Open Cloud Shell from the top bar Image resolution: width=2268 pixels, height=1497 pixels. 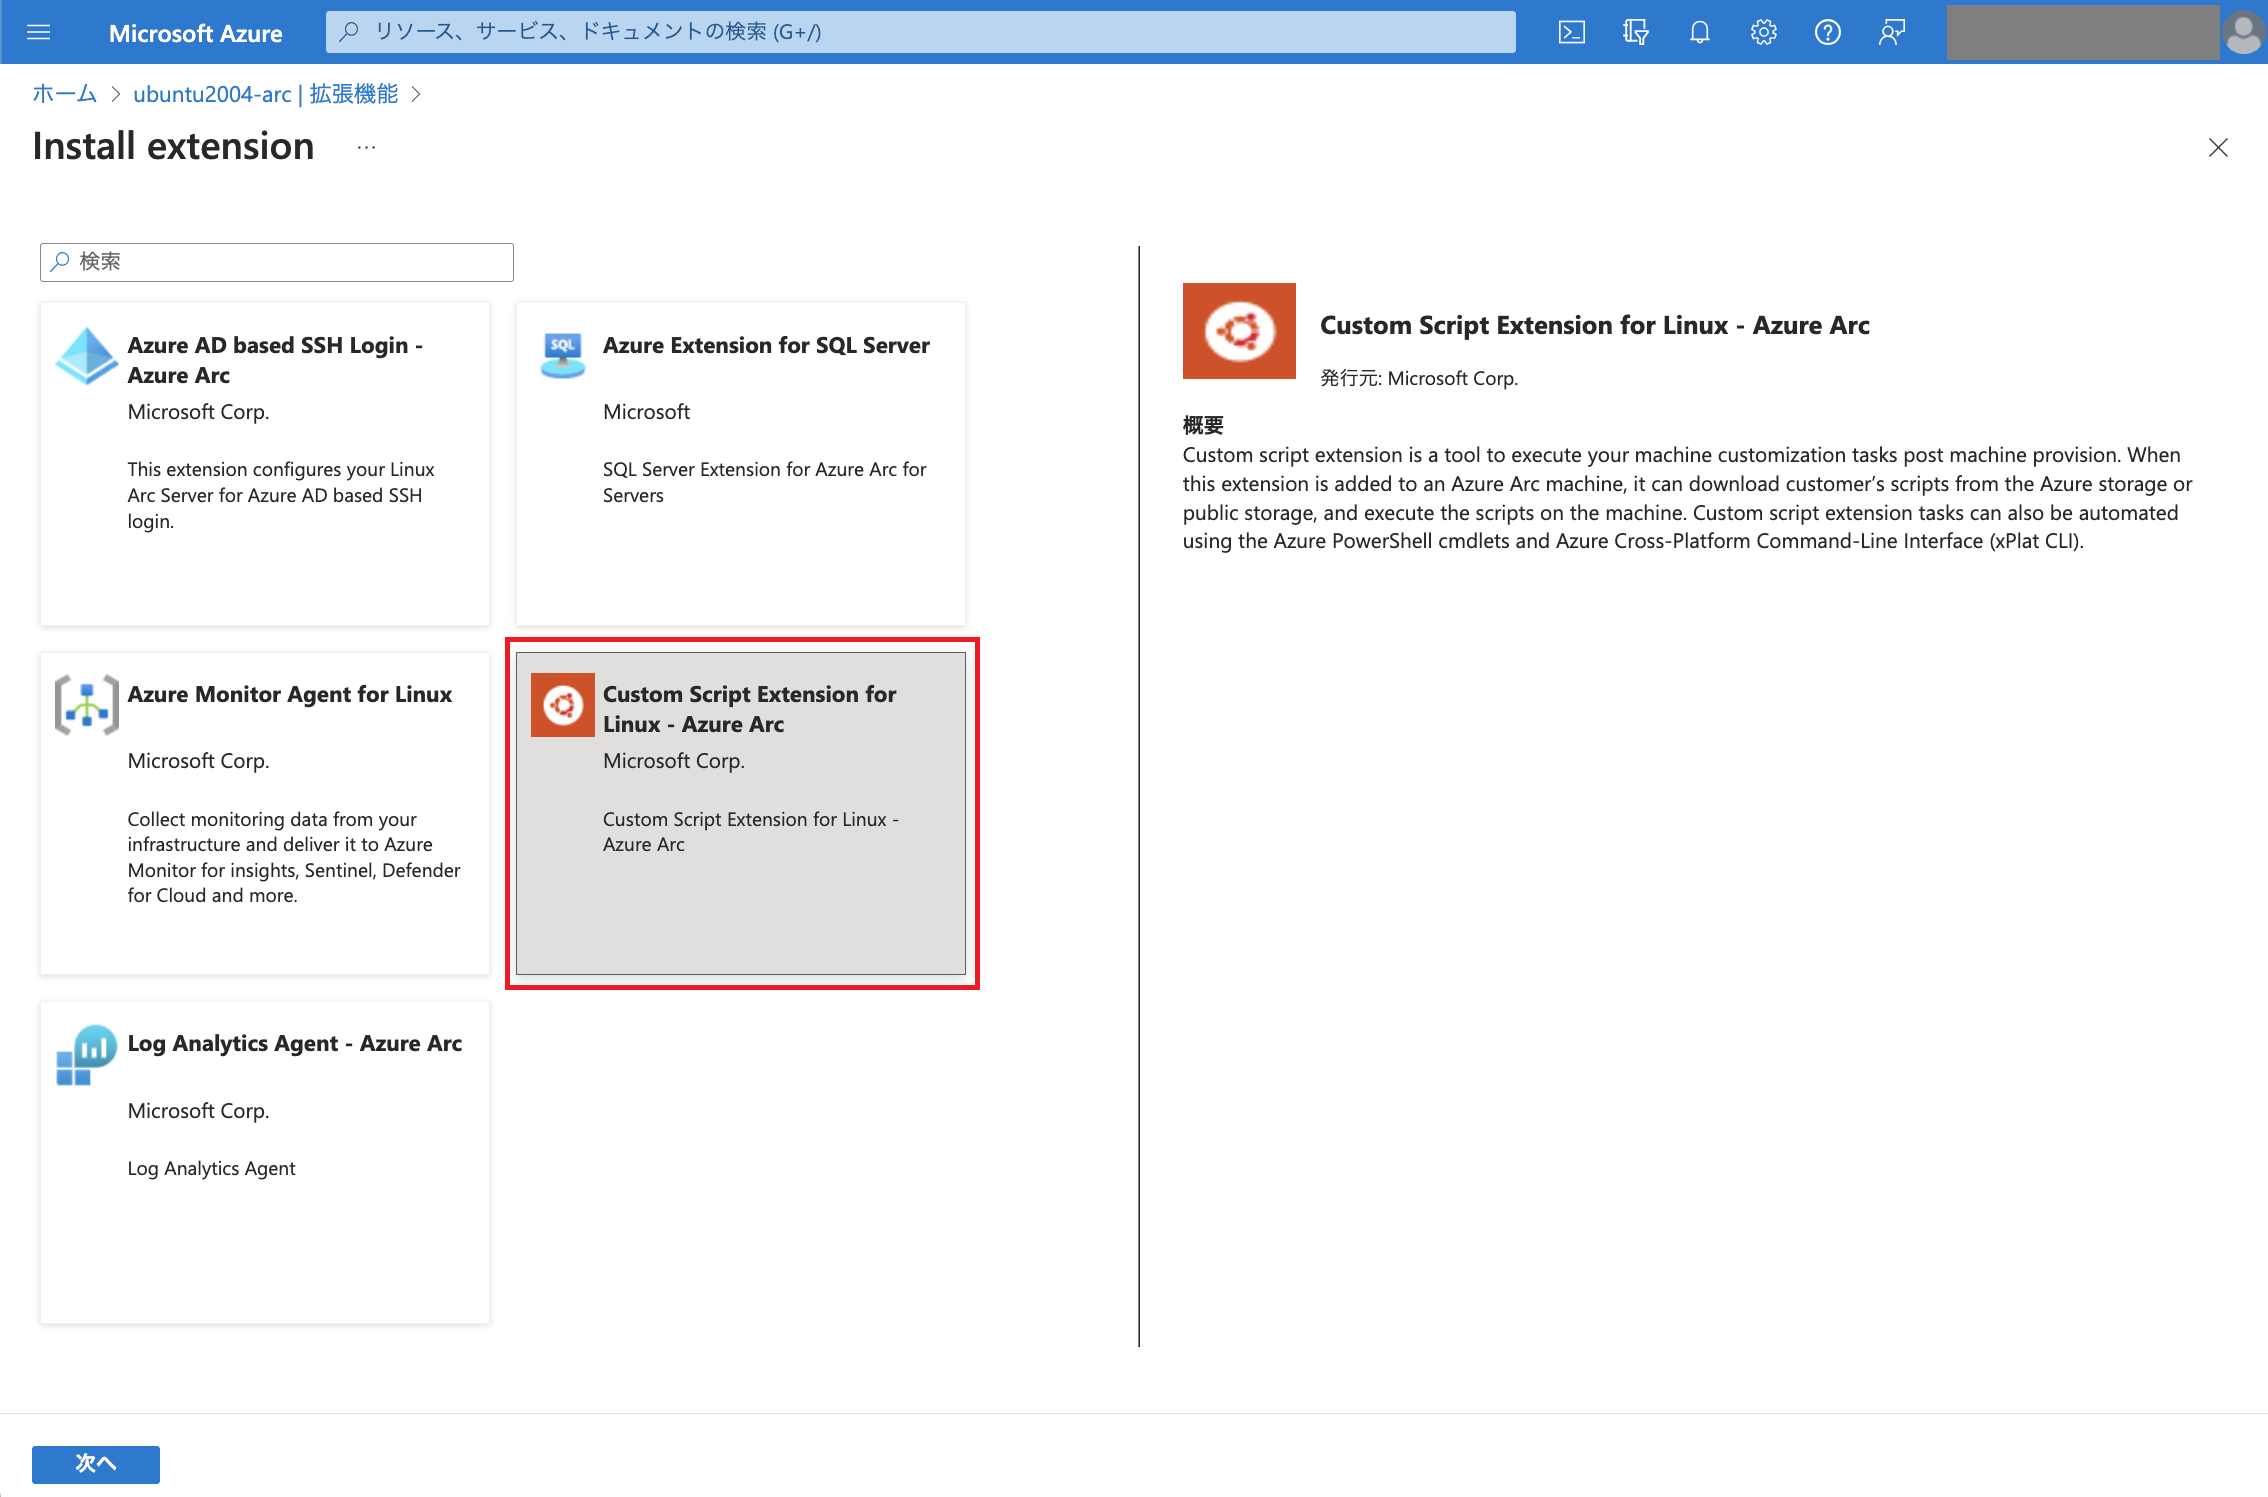click(1571, 32)
